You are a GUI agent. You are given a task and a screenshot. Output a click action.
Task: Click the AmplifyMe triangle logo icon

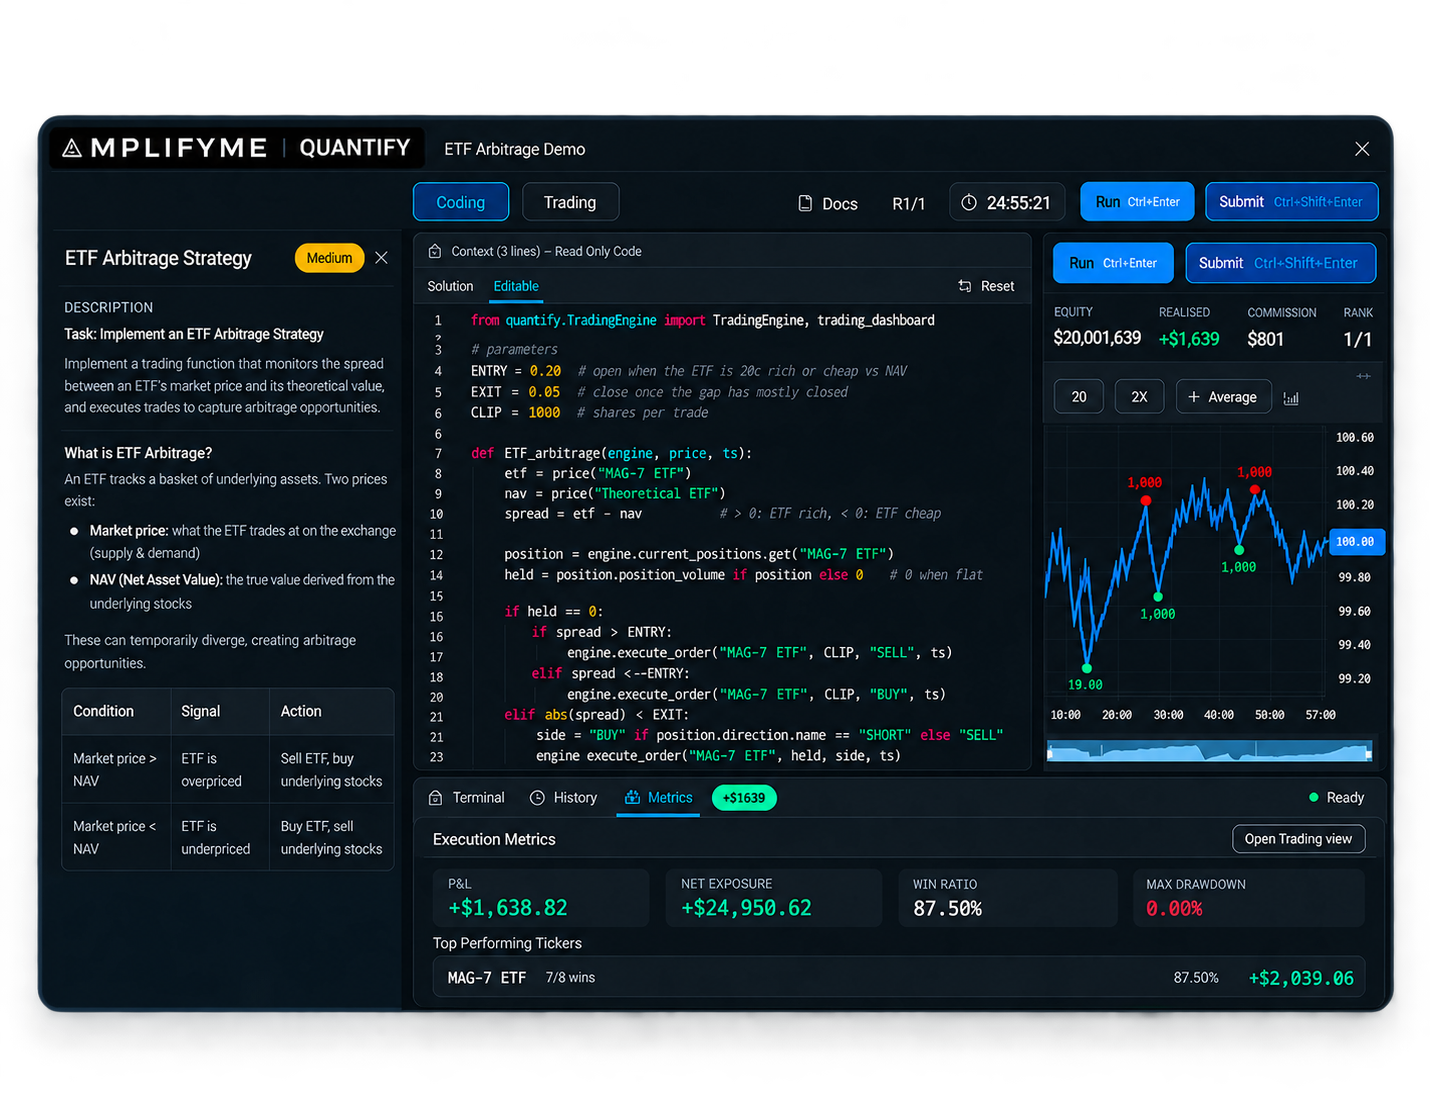pyautogui.click(x=72, y=148)
